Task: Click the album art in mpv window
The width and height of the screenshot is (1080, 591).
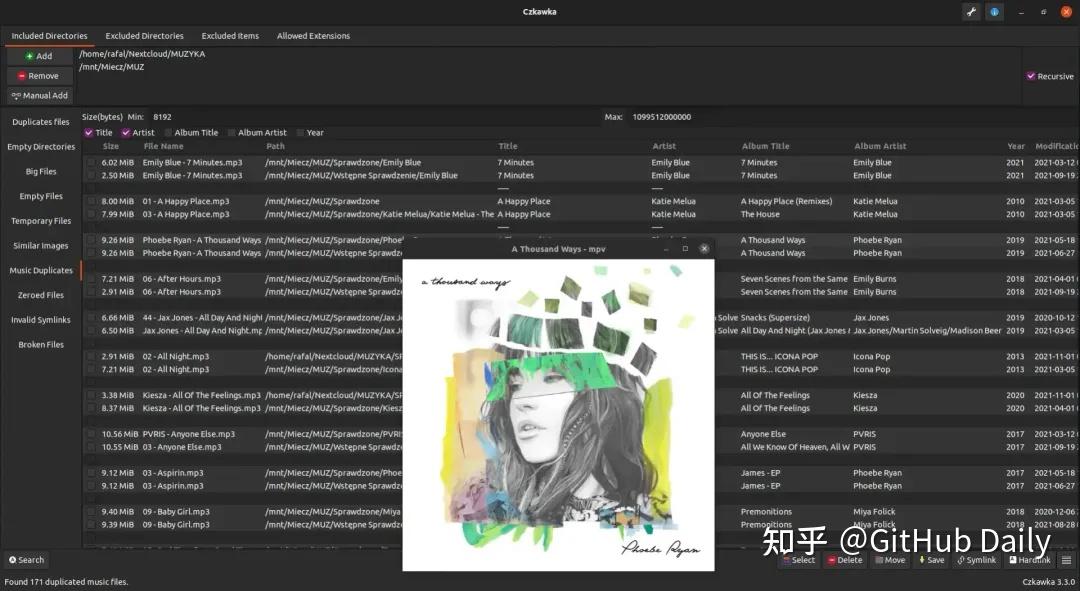Action: click(559, 415)
